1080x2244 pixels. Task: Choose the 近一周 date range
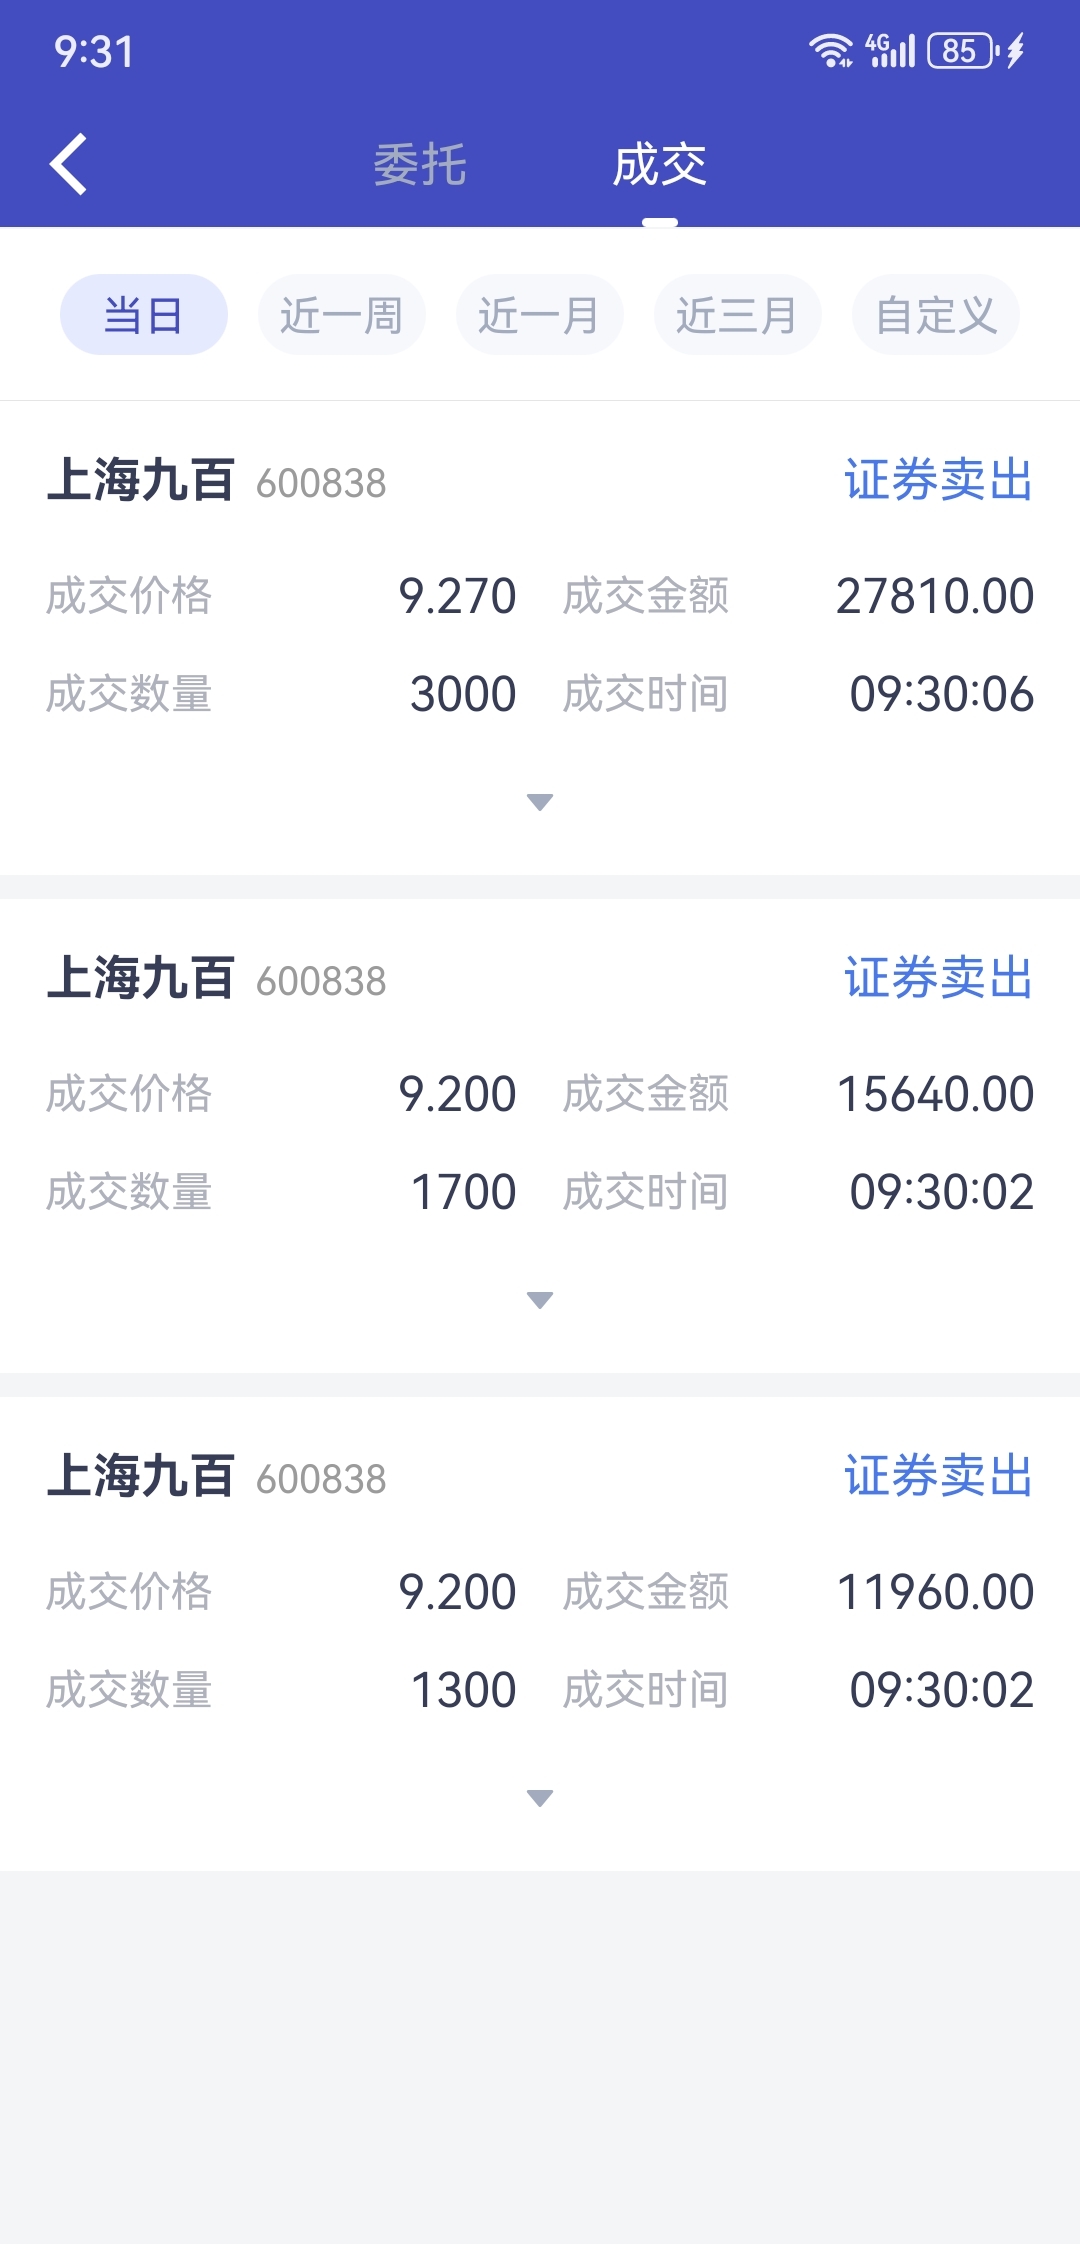coord(342,315)
